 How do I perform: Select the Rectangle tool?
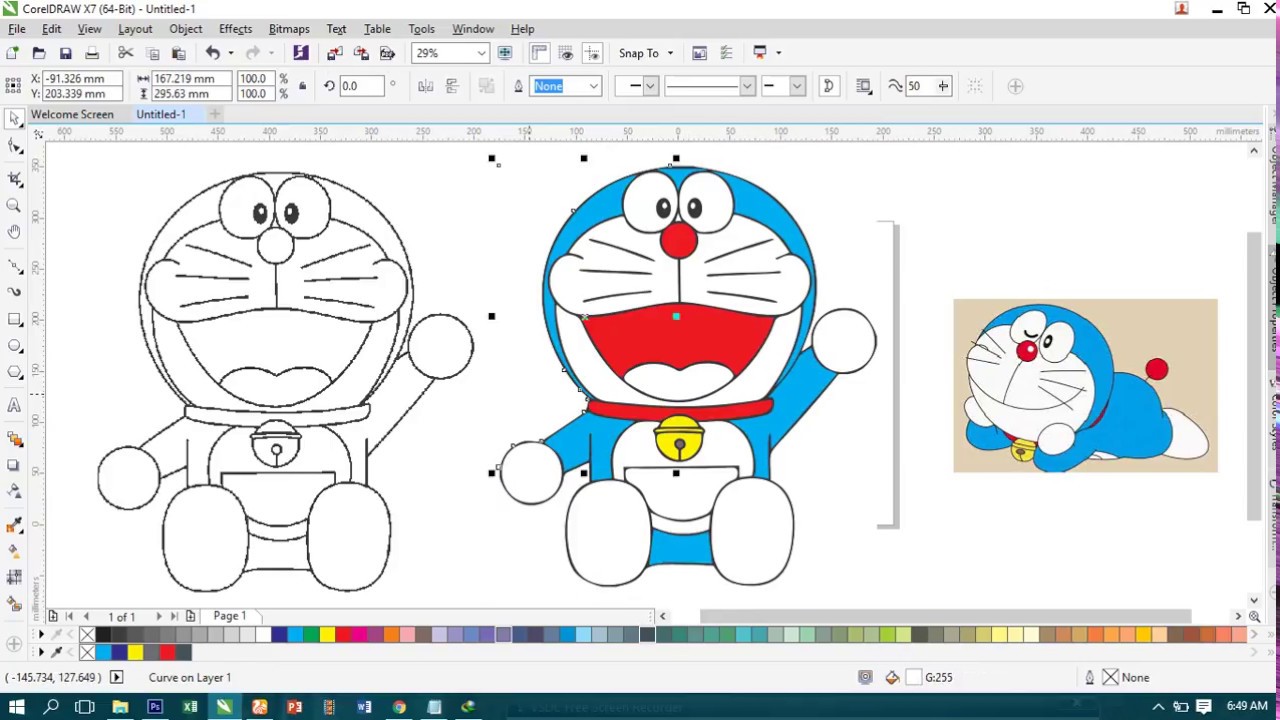tap(14, 319)
